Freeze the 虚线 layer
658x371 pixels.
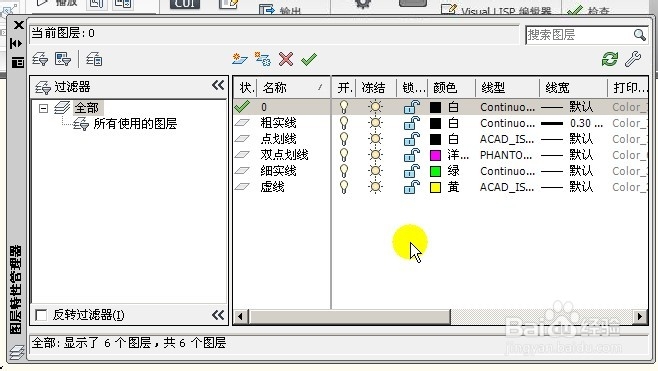375,187
